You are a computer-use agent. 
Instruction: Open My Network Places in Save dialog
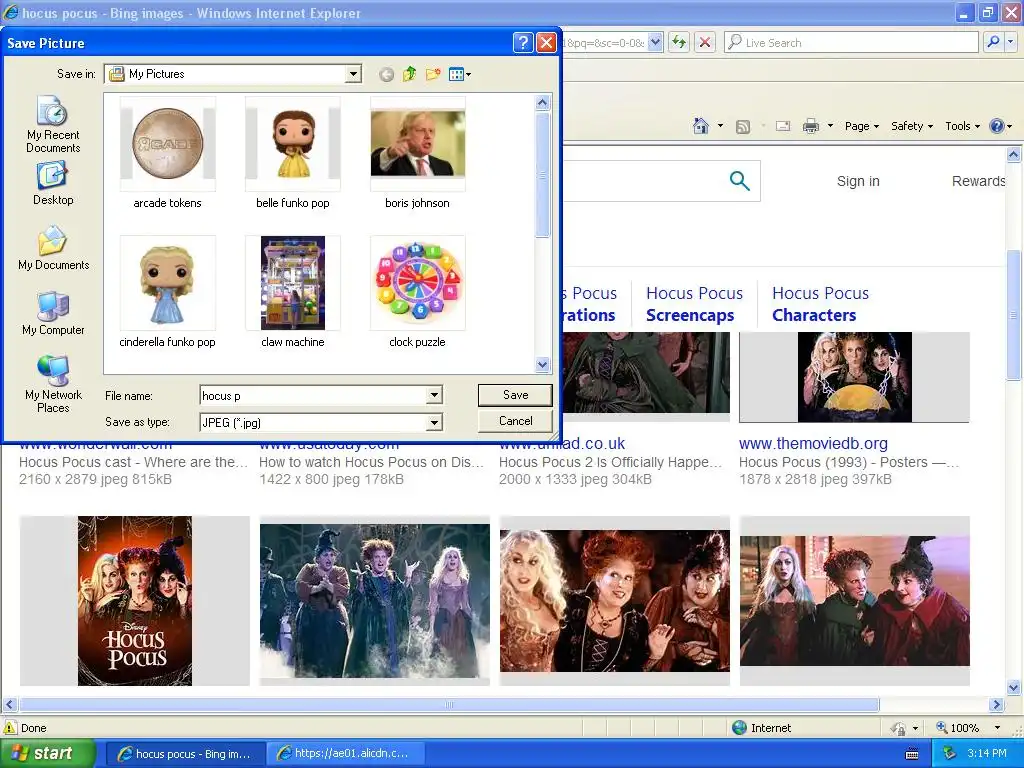click(x=53, y=385)
